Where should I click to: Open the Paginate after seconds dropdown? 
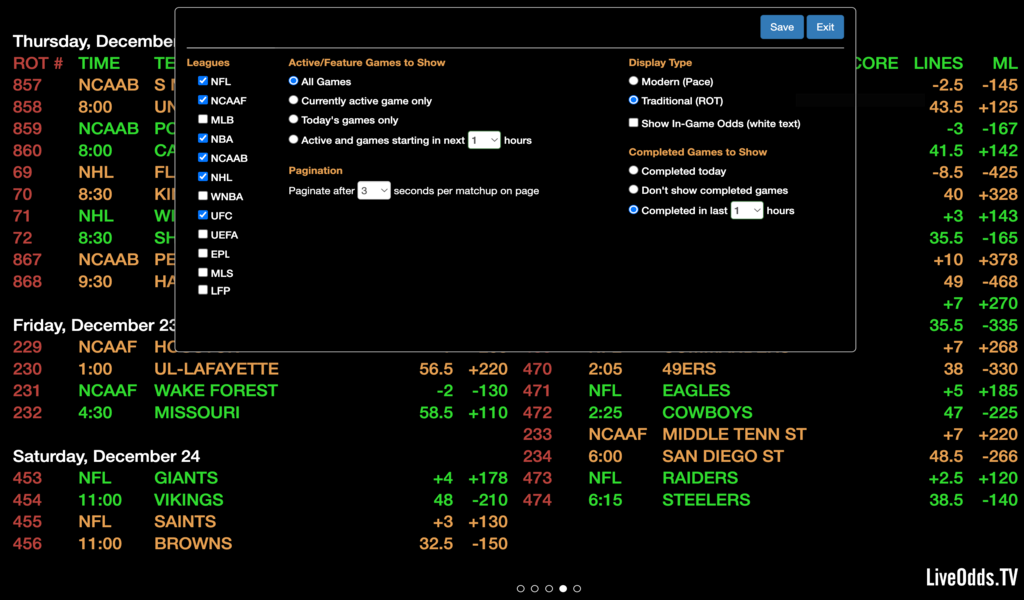pyautogui.click(x=374, y=190)
